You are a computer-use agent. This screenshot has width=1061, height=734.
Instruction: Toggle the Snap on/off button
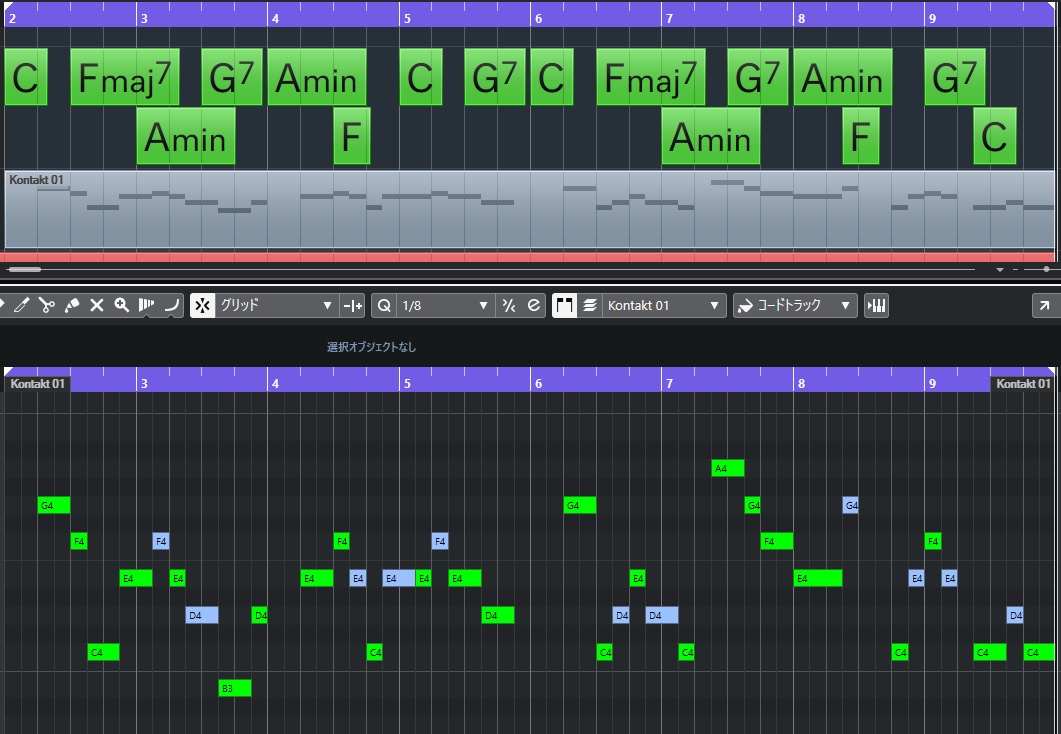point(202,306)
